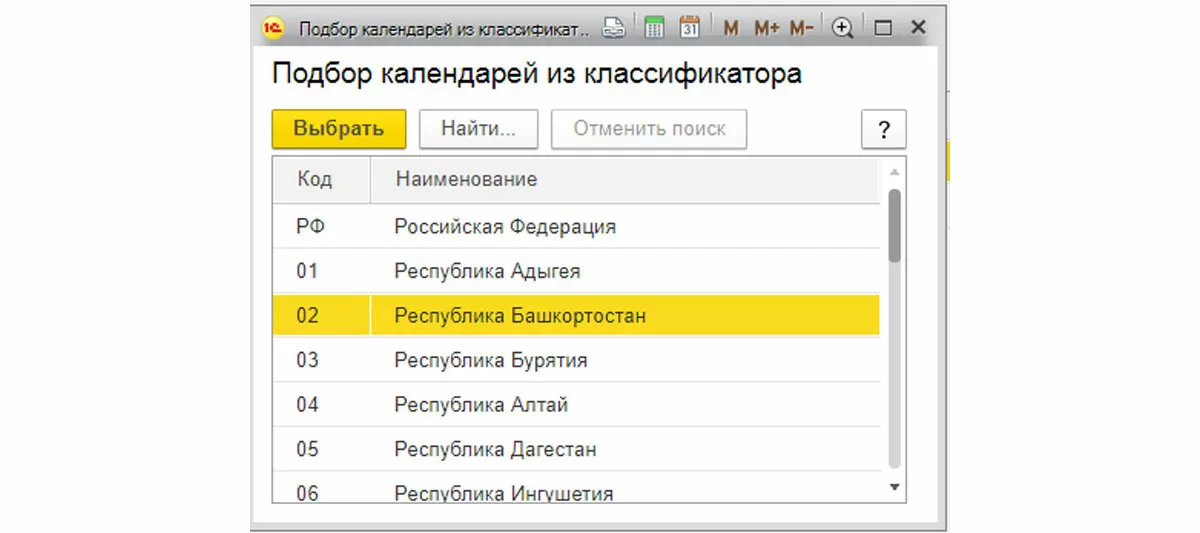Click the M- subtract from memory icon
Screen dimensions: 1200x533
point(801,29)
